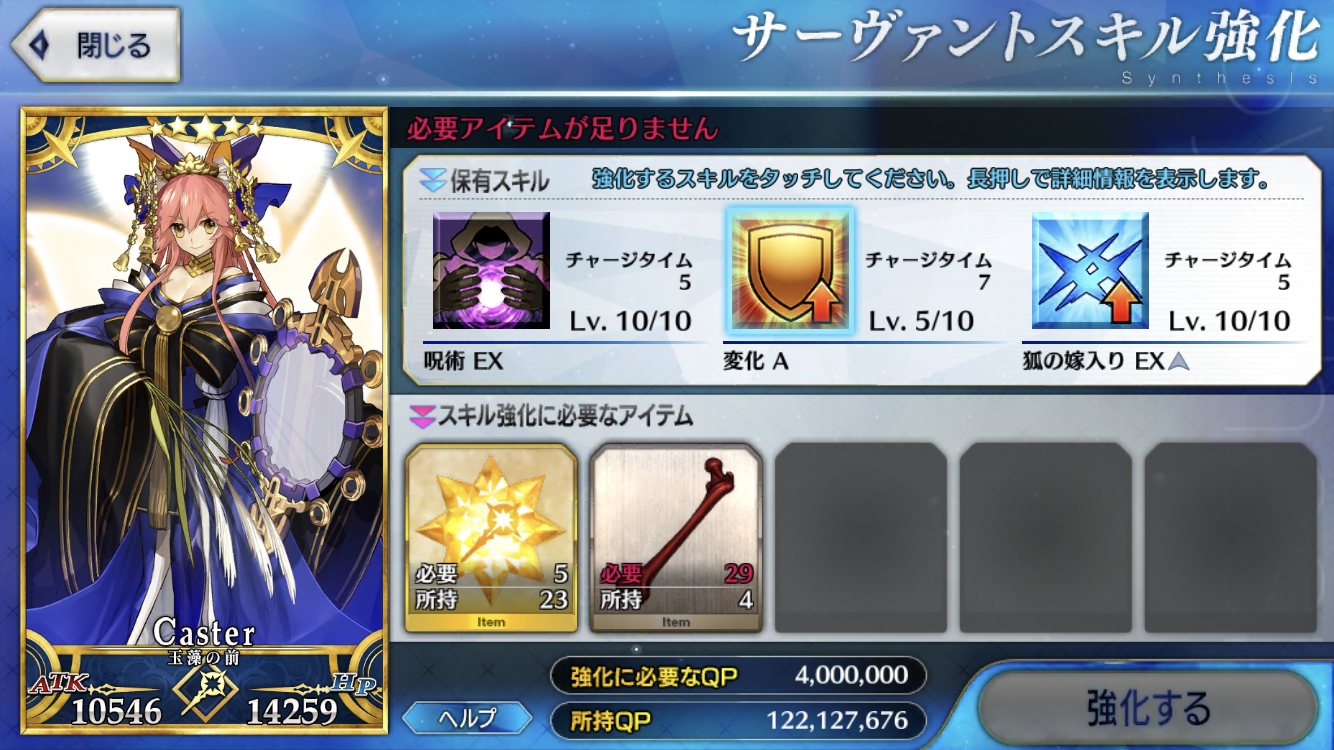The width and height of the screenshot is (1334, 750).
Task: Tap the upgrade arrow beside 狐の嫁入り EX
Action: pyautogui.click(x=1181, y=362)
